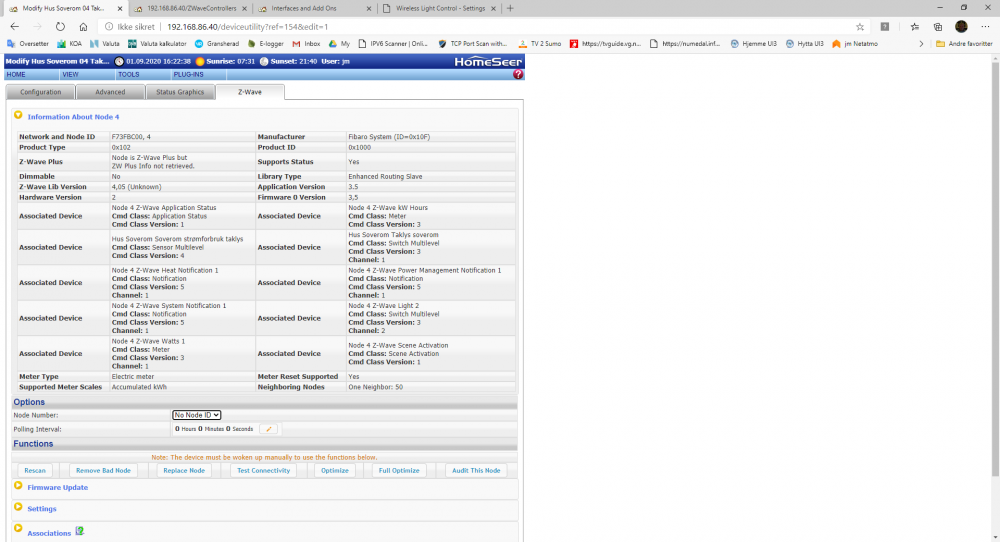The image size is (1000, 542).
Task: Click the browser refresh icon
Action: pos(61,27)
